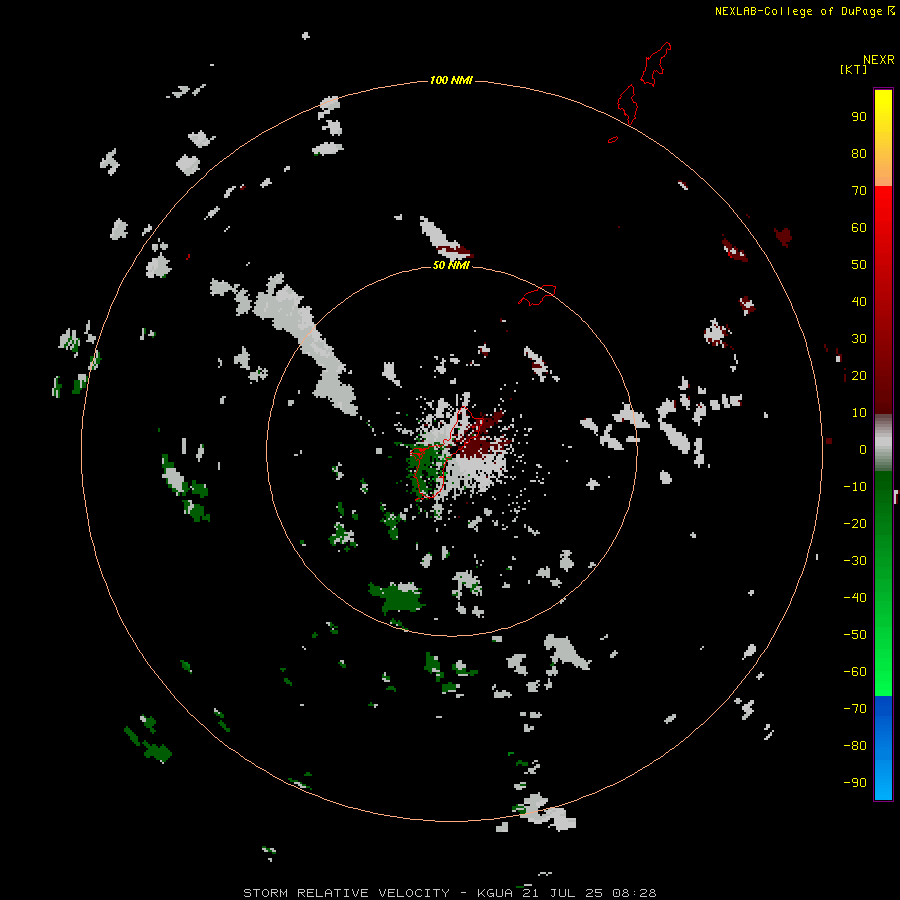This screenshot has height=900, width=900.
Task: Click the NEXLAB-College of DuPage watermark text
Action: pos(798,11)
